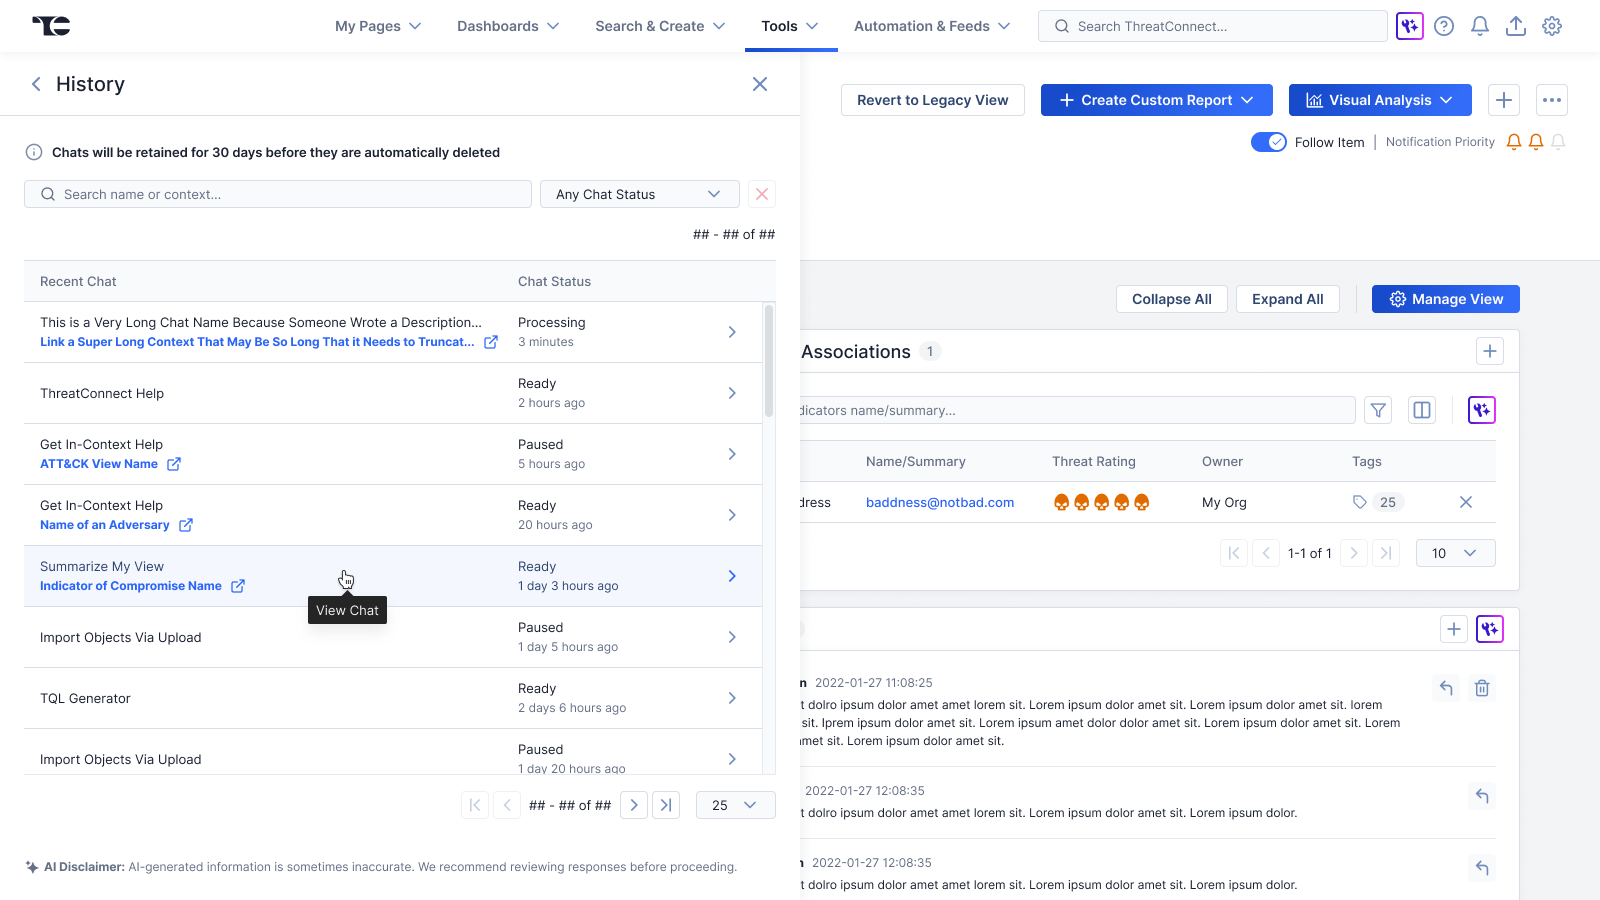Open the Automation & Feeds menu
This screenshot has width=1600, height=900.
coord(932,26)
